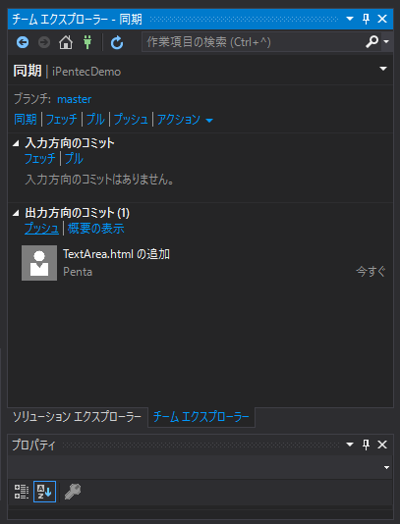Toggle Categorized view in Properties panel
Image resolution: width=400 pixels, height=524 pixels.
click(21, 492)
